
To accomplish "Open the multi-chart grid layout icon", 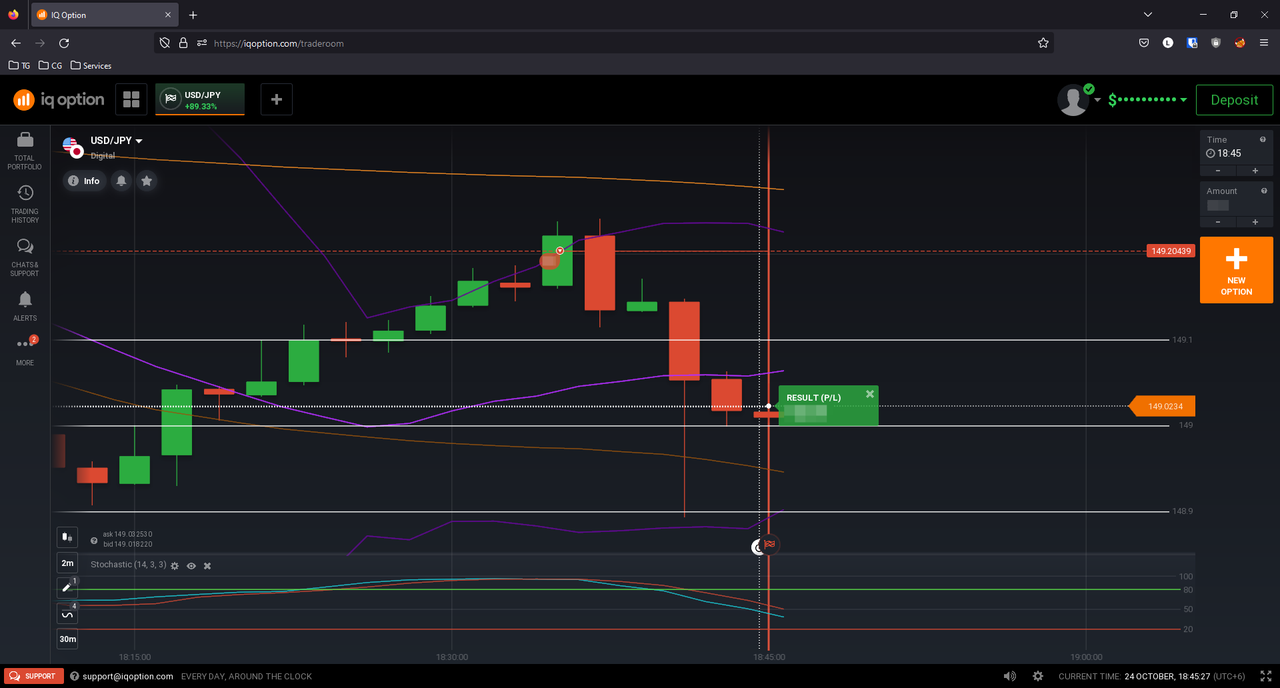I will coord(131,99).
